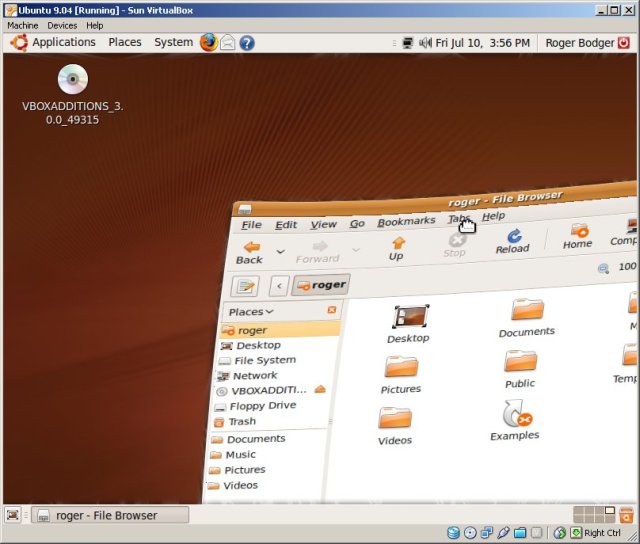Click the Forward toolbar button
Screen dimensions: 640x544
click(x=318, y=252)
